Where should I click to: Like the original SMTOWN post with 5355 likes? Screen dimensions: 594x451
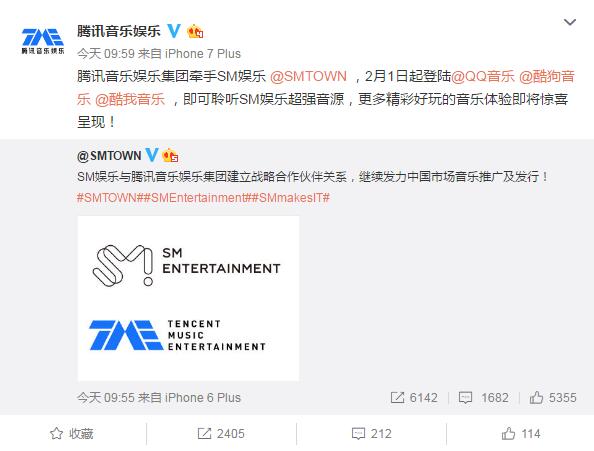(x=553, y=398)
